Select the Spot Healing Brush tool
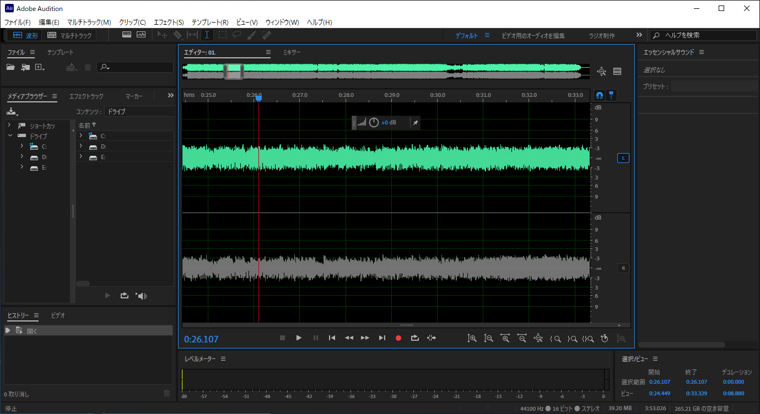This screenshot has width=760, height=414. pyautogui.click(x=267, y=35)
